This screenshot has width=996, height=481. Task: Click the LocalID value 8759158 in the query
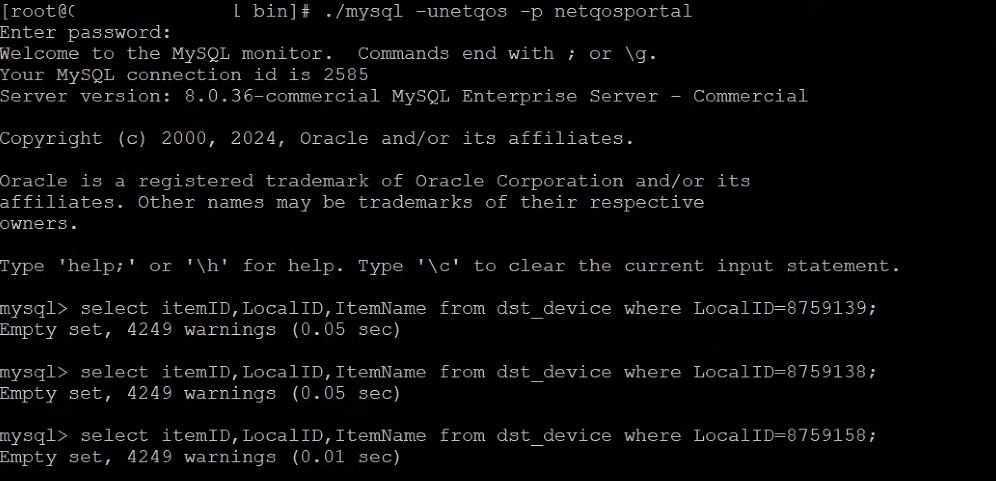(835, 436)
